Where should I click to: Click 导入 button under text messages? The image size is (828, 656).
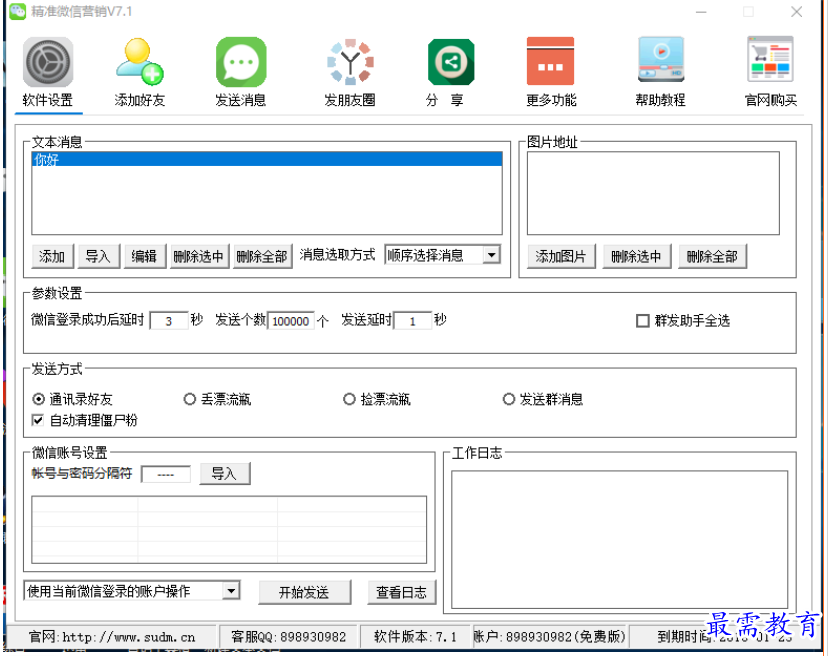coord(98,257)
